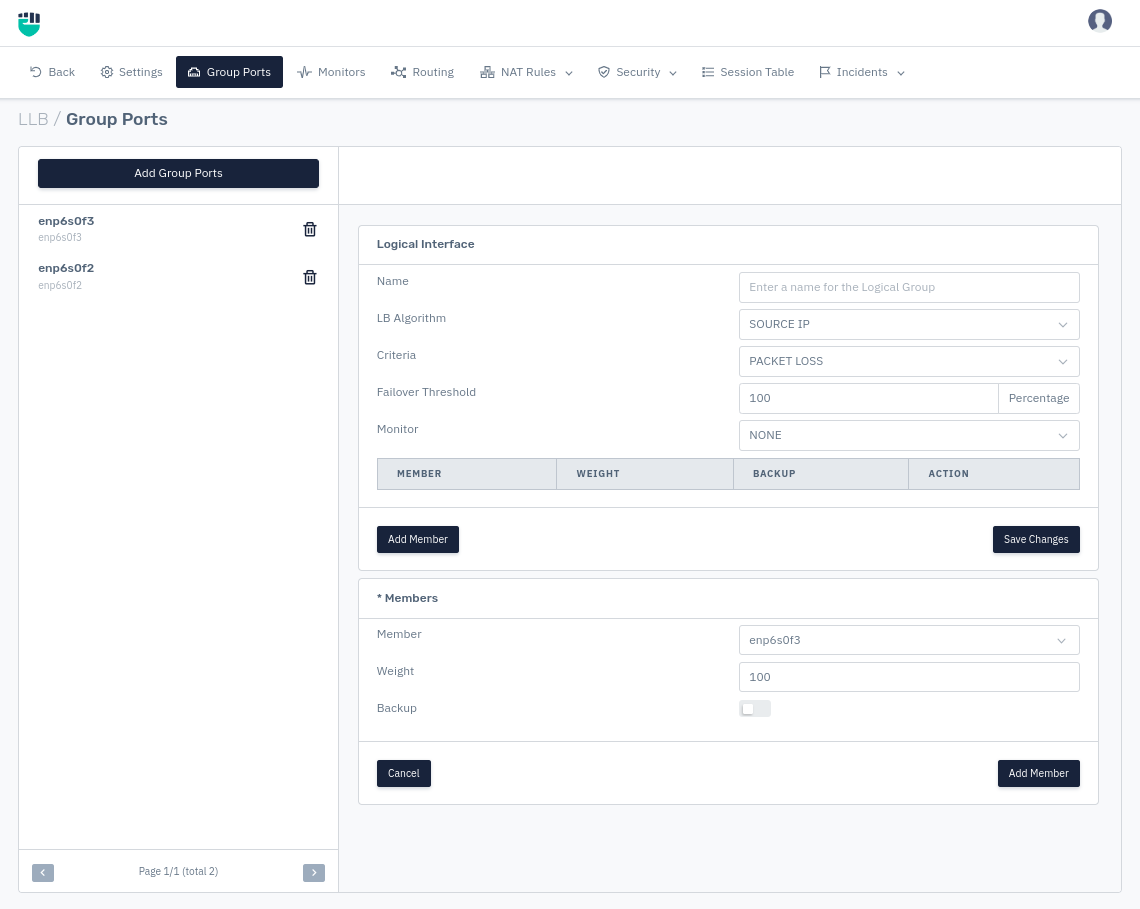Select enp6s0f2 in the group list

point(66,269)
